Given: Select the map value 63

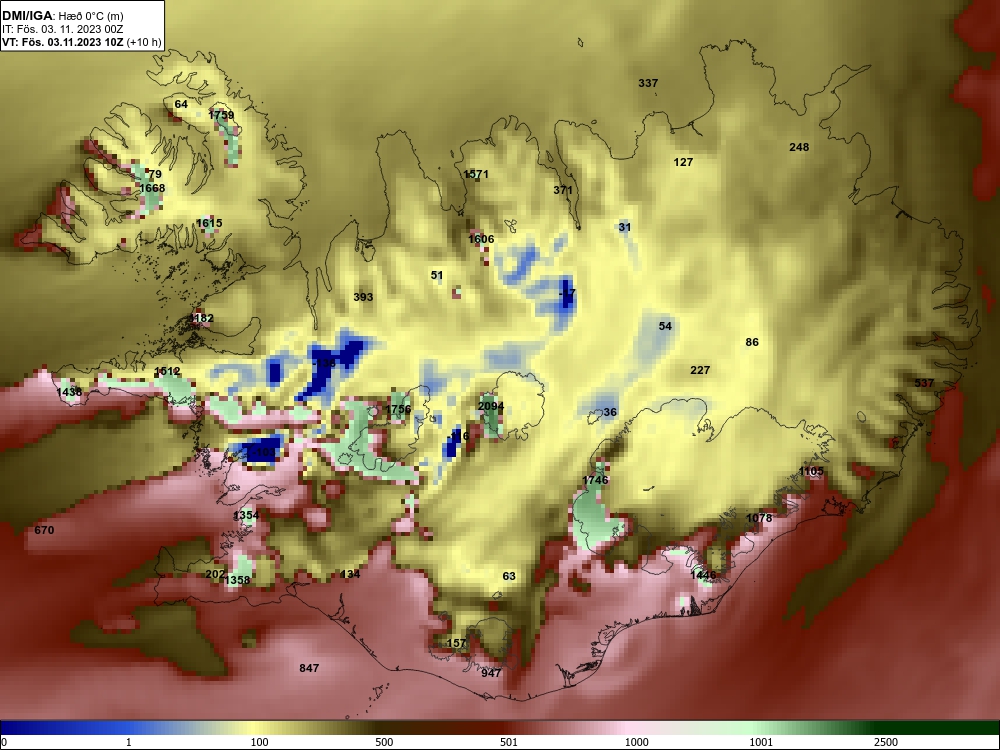Looking at the screenshot, I should (x=509, y=577).
